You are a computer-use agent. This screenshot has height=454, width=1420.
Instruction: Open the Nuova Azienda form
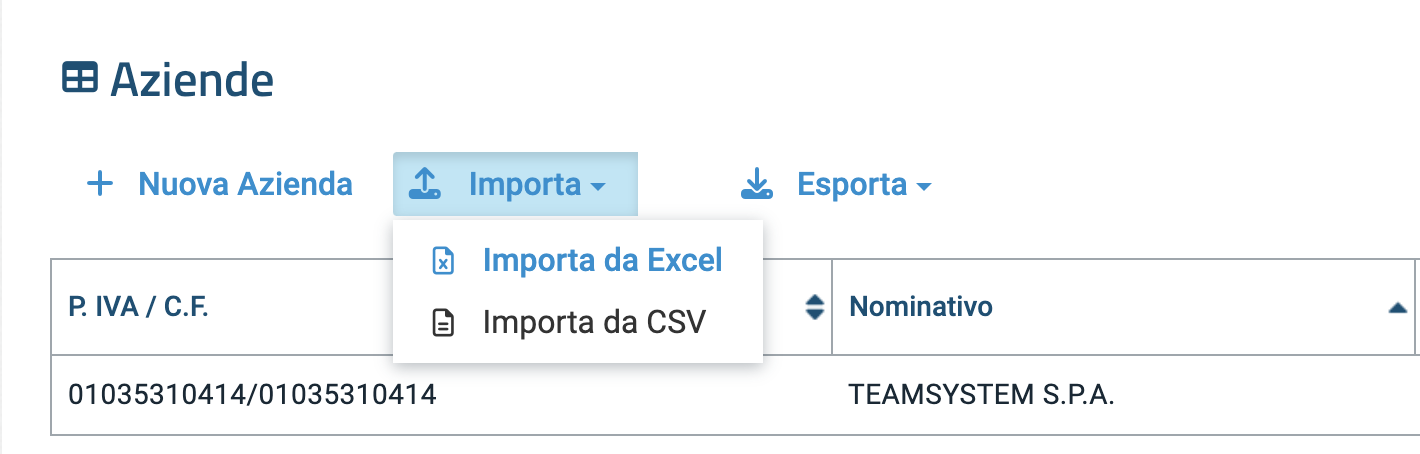pyautogui.click(x=245, y=184)
